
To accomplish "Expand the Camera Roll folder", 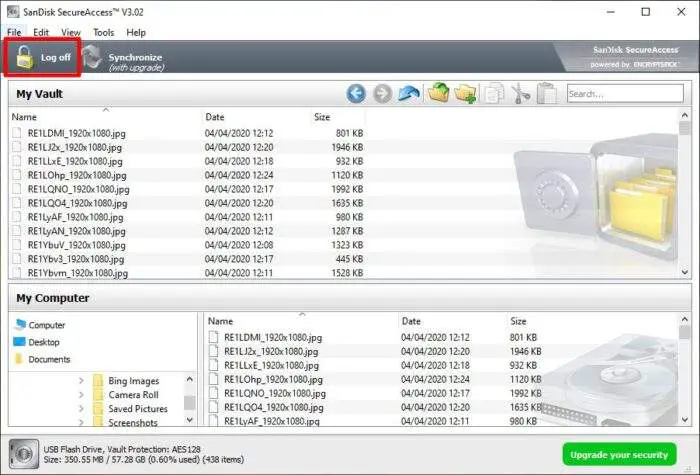I will point(81,395).
